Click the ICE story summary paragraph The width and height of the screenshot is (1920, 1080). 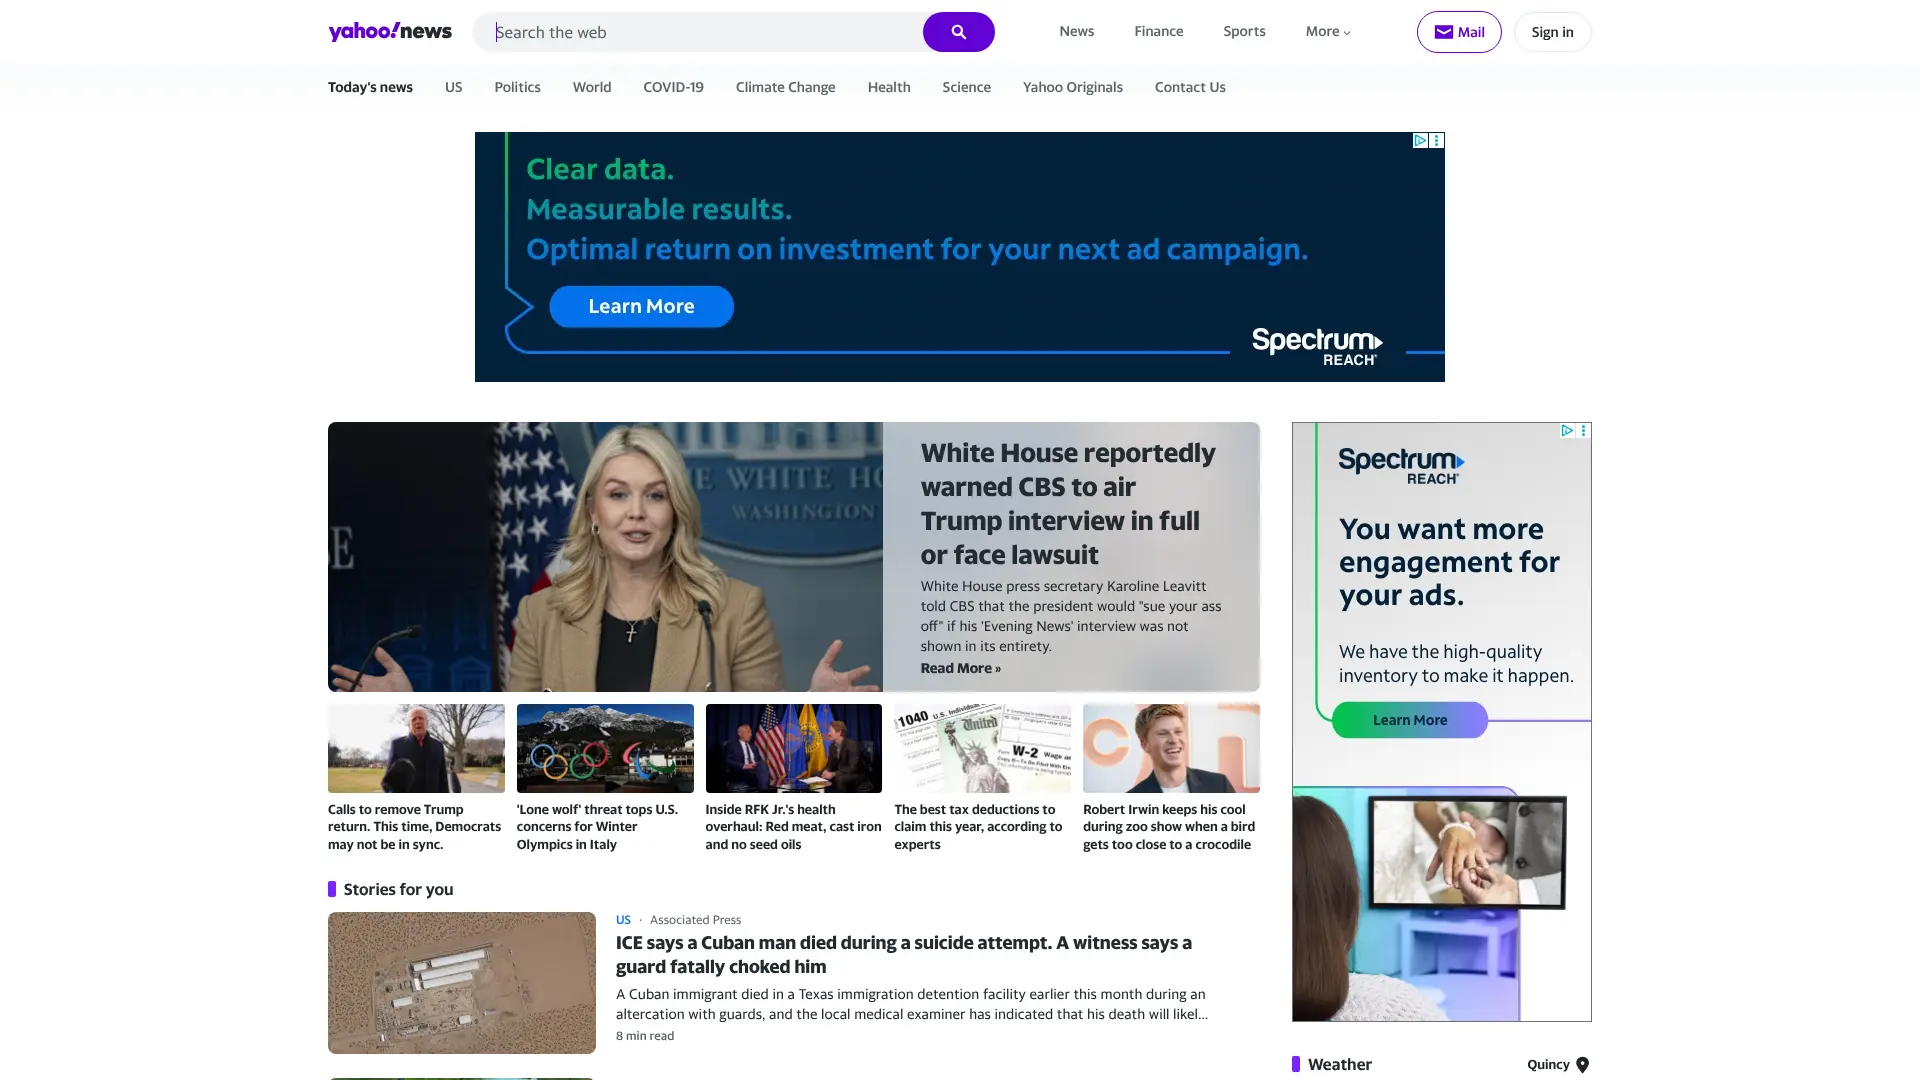(912, 1004)
